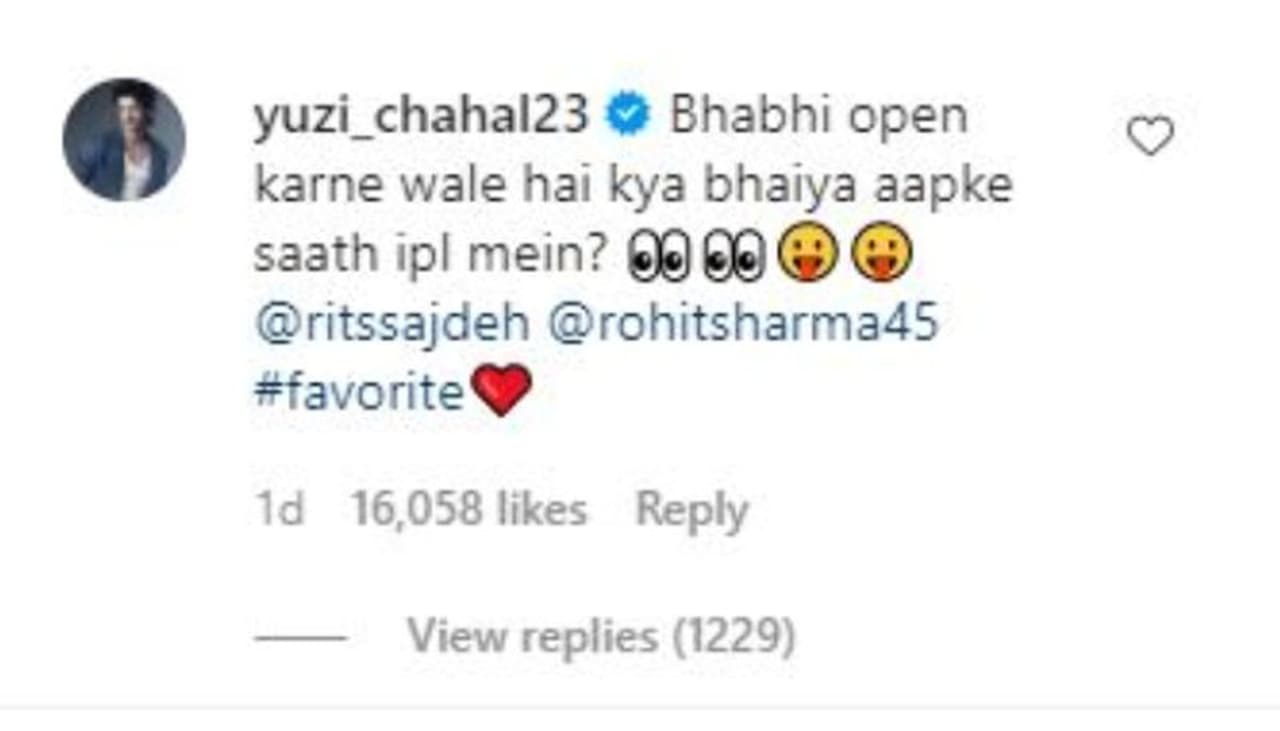Select the second eyes emoji
The height and width of the screenshot is (731, 1280).
[x=735, y=258]
